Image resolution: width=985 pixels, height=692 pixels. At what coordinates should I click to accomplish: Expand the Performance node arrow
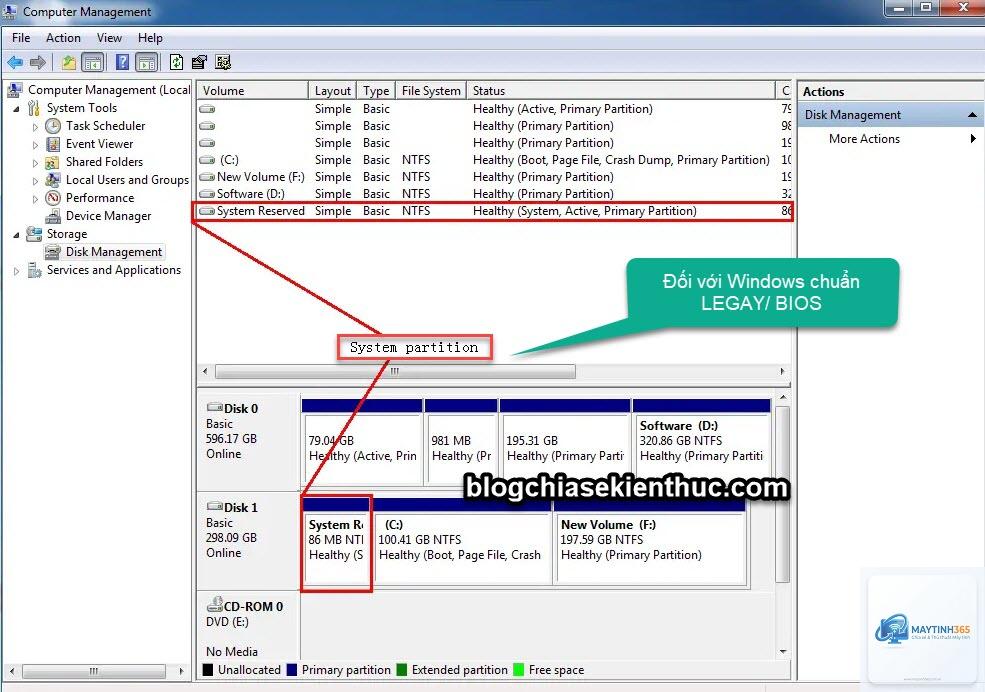coord(35,199)
